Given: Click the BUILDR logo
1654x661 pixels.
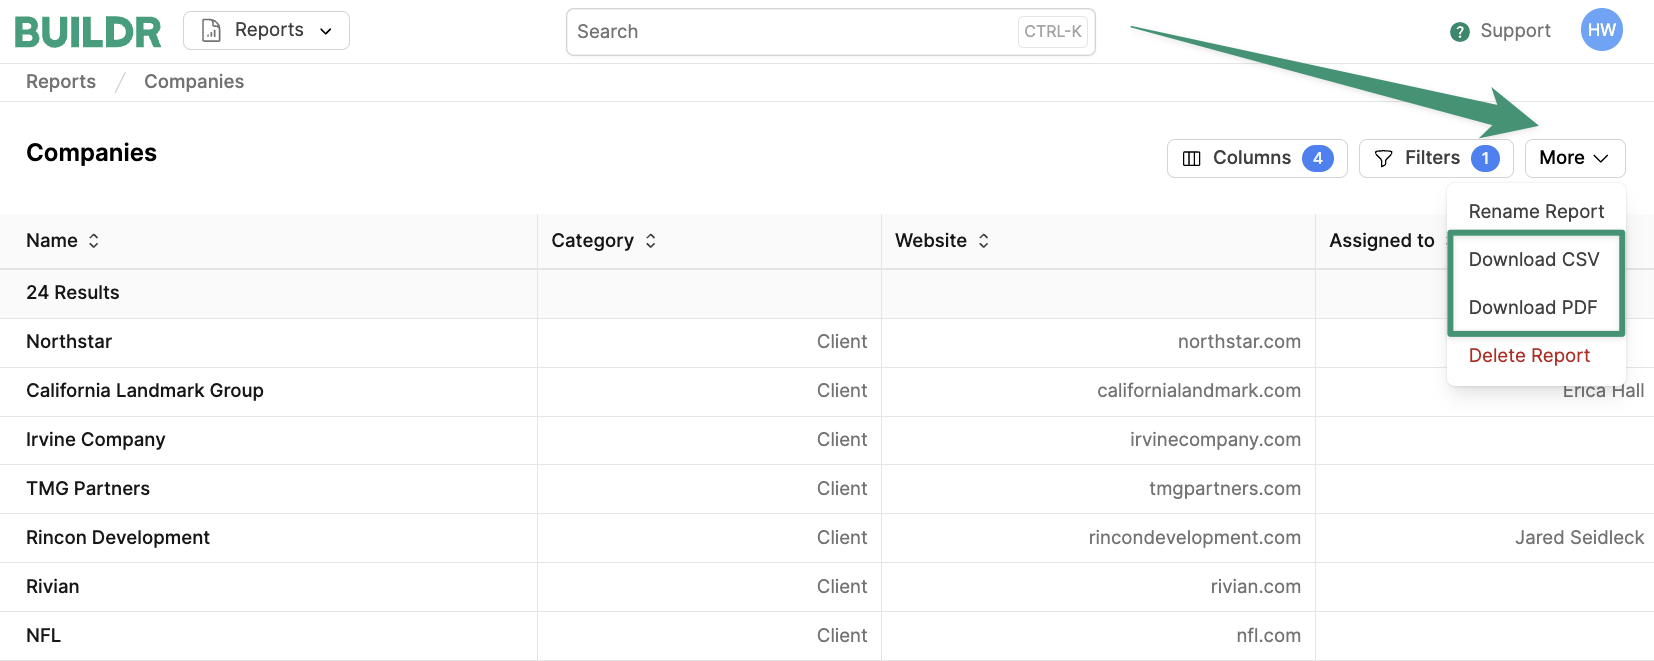Looking at the screenshot, I should (88, 32).
